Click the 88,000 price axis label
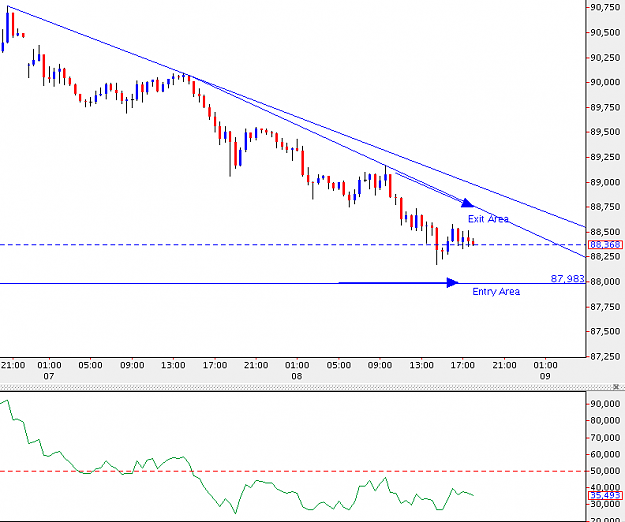Image resolution: width=625 pixels, height=522 pixels. click(x=605, y=281)
